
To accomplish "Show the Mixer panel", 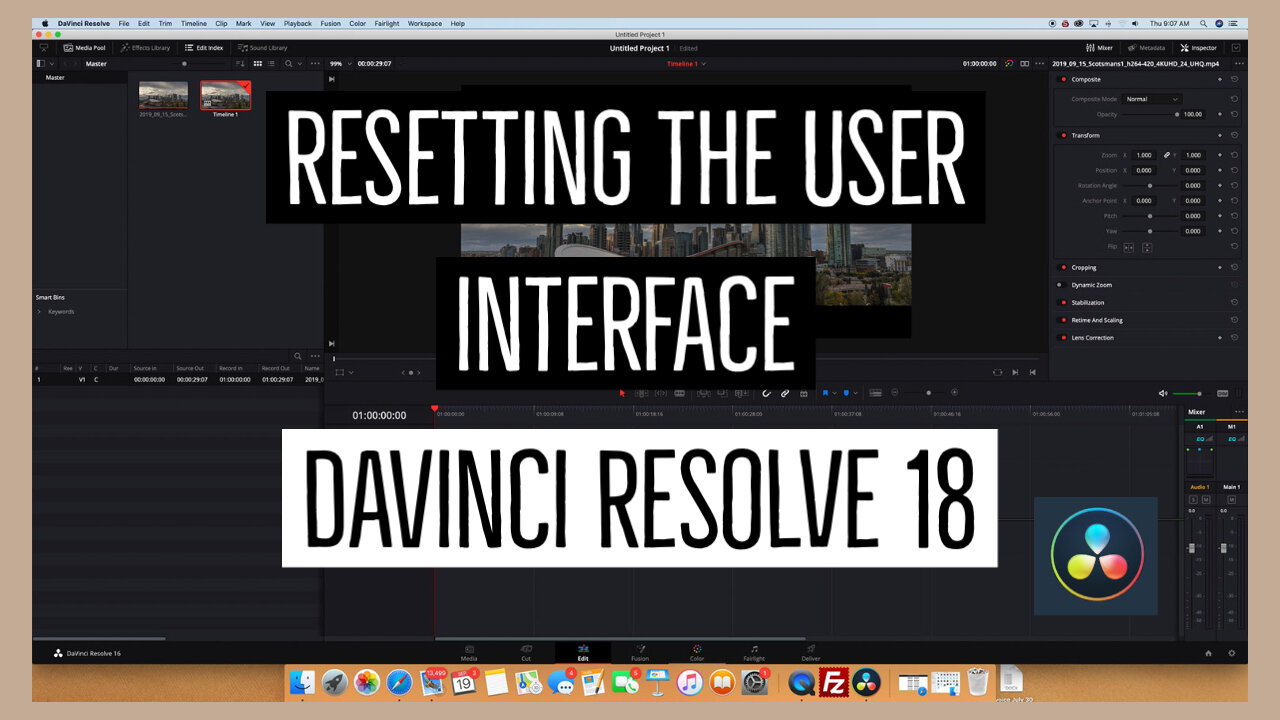I will (x=1099, y=48).
